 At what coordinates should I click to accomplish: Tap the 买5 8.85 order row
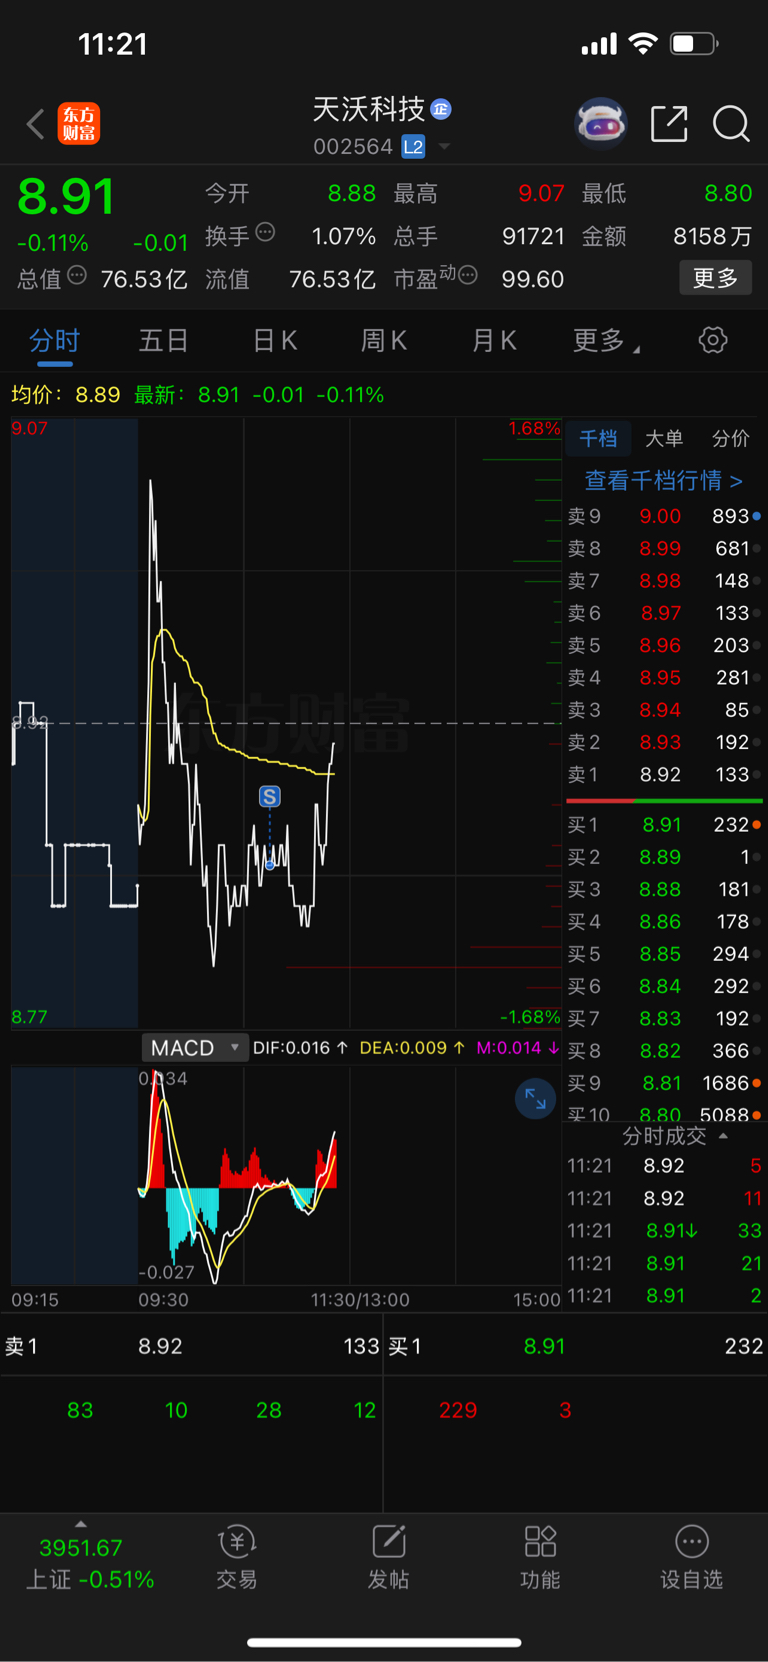click(x=664, y=954)
